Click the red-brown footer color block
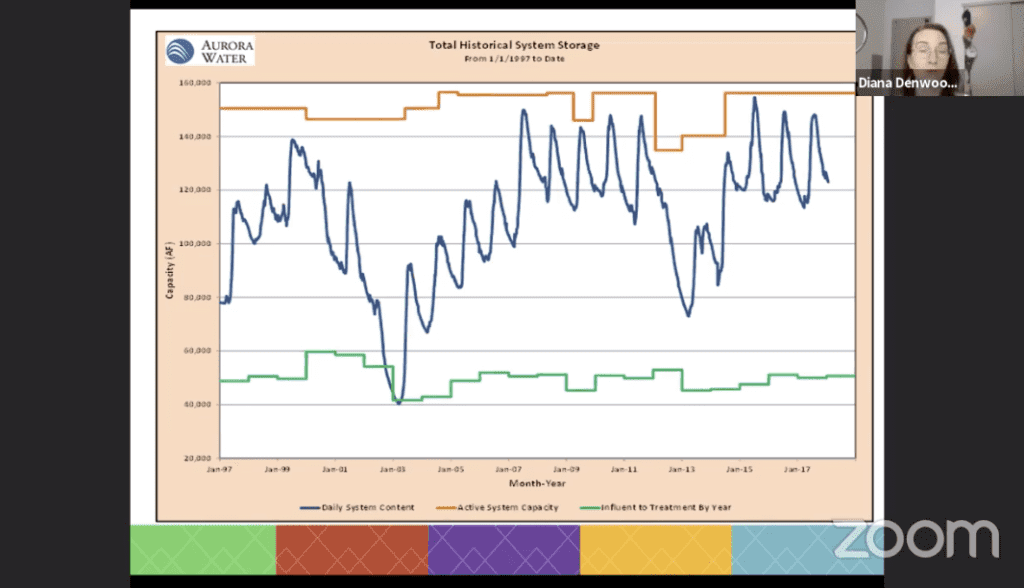Image resolution: width=1024 pixels, height=588 pixels. [x=351, y=549]
